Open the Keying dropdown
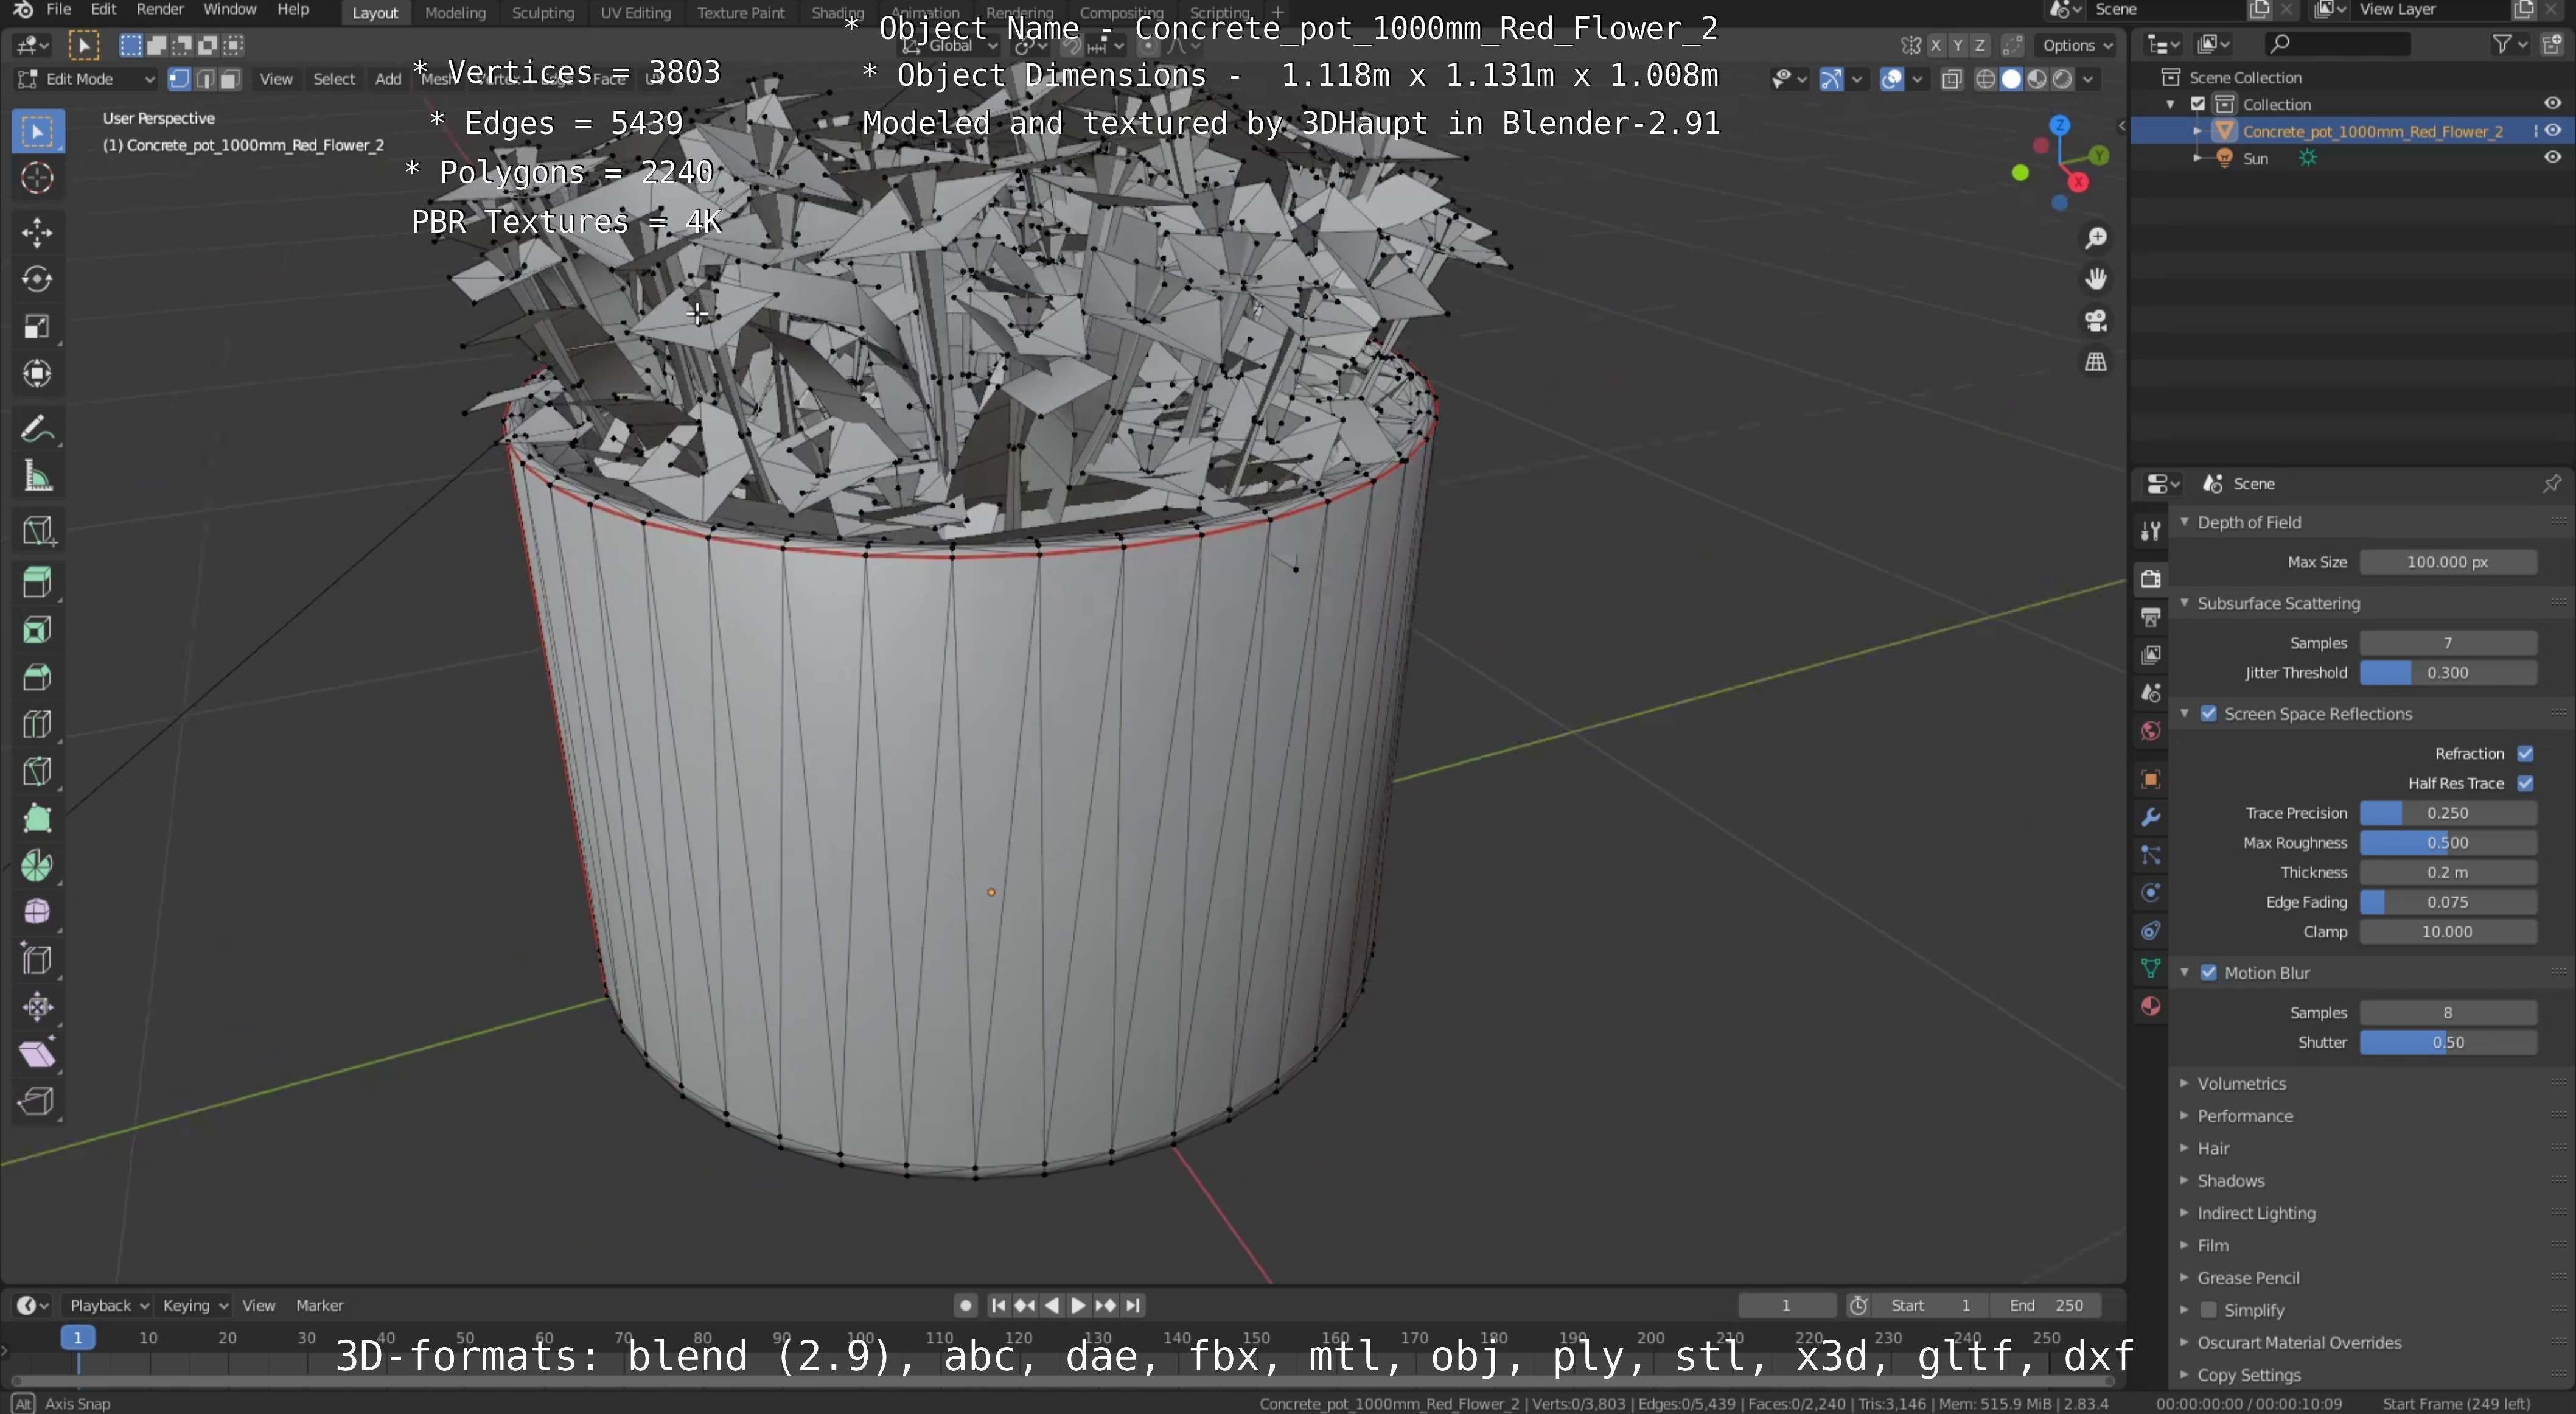Image resolution: width=2576 pixels, height=1414 pixels. (x=195, y=1305)
